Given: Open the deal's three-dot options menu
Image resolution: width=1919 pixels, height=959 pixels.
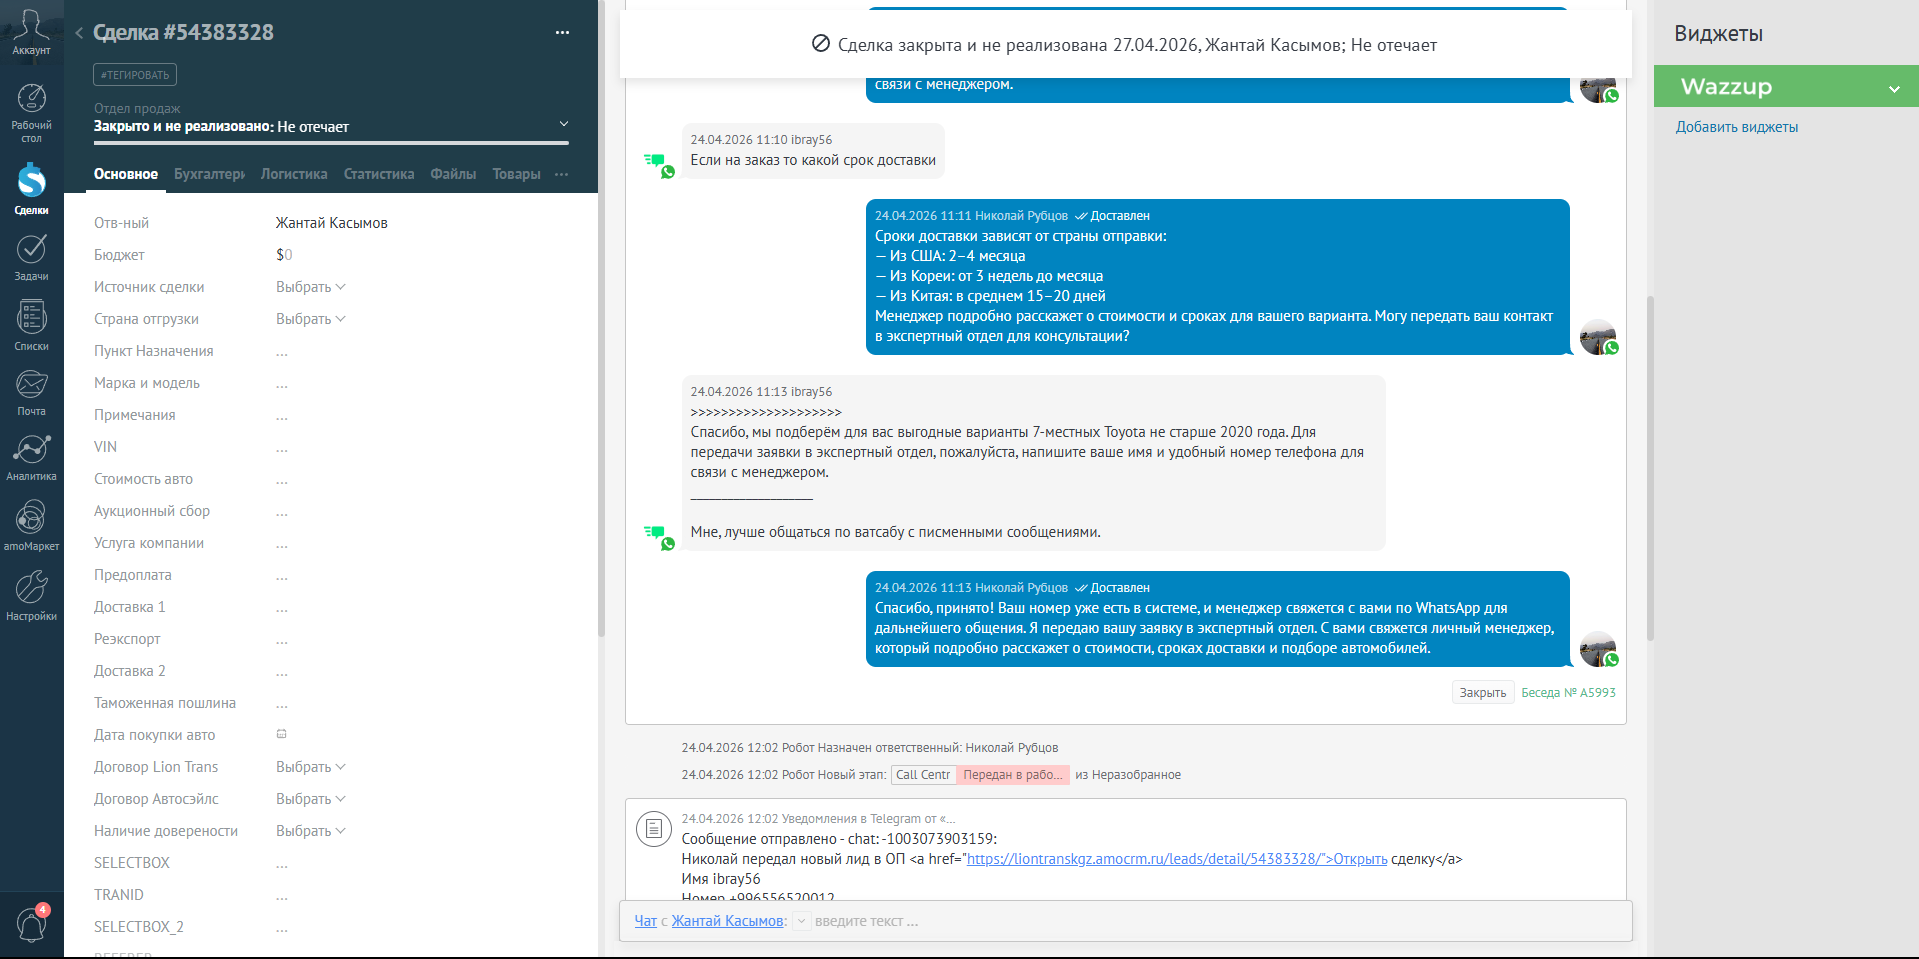Looking at the screenshot, I should [562, 33].
